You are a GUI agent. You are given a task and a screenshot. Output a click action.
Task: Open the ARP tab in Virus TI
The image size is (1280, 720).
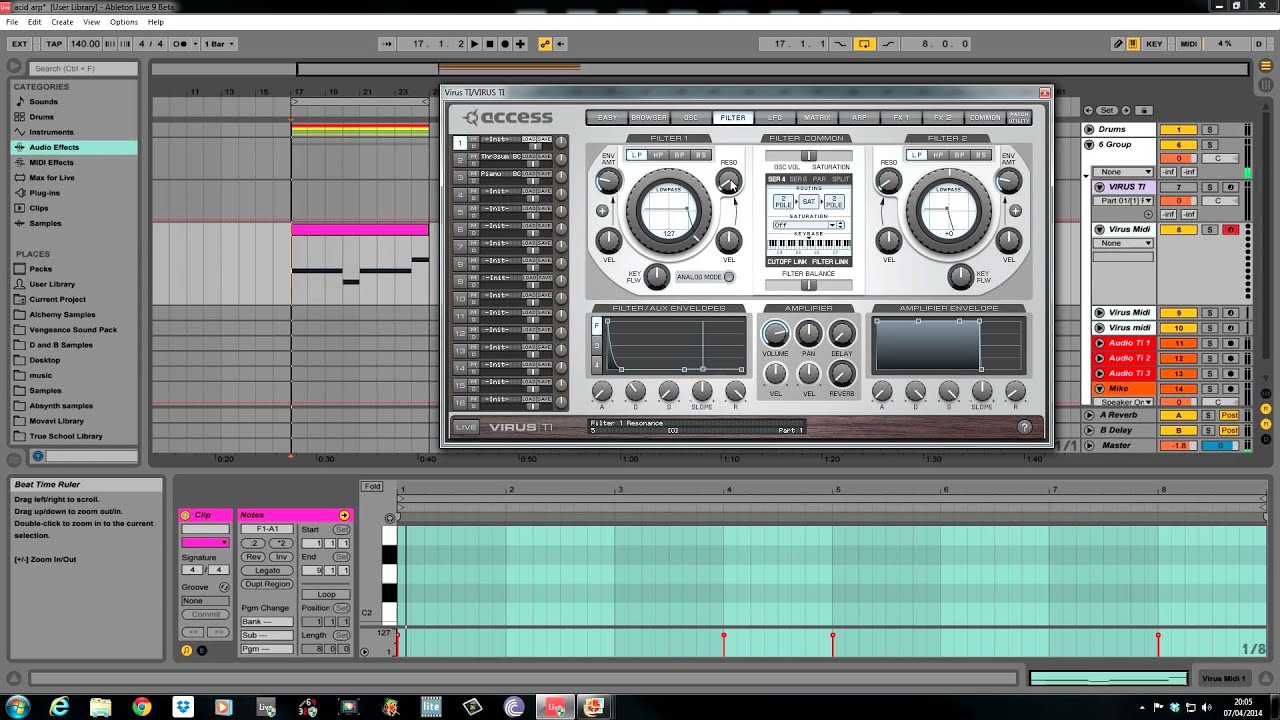click(x=859, y=118)
